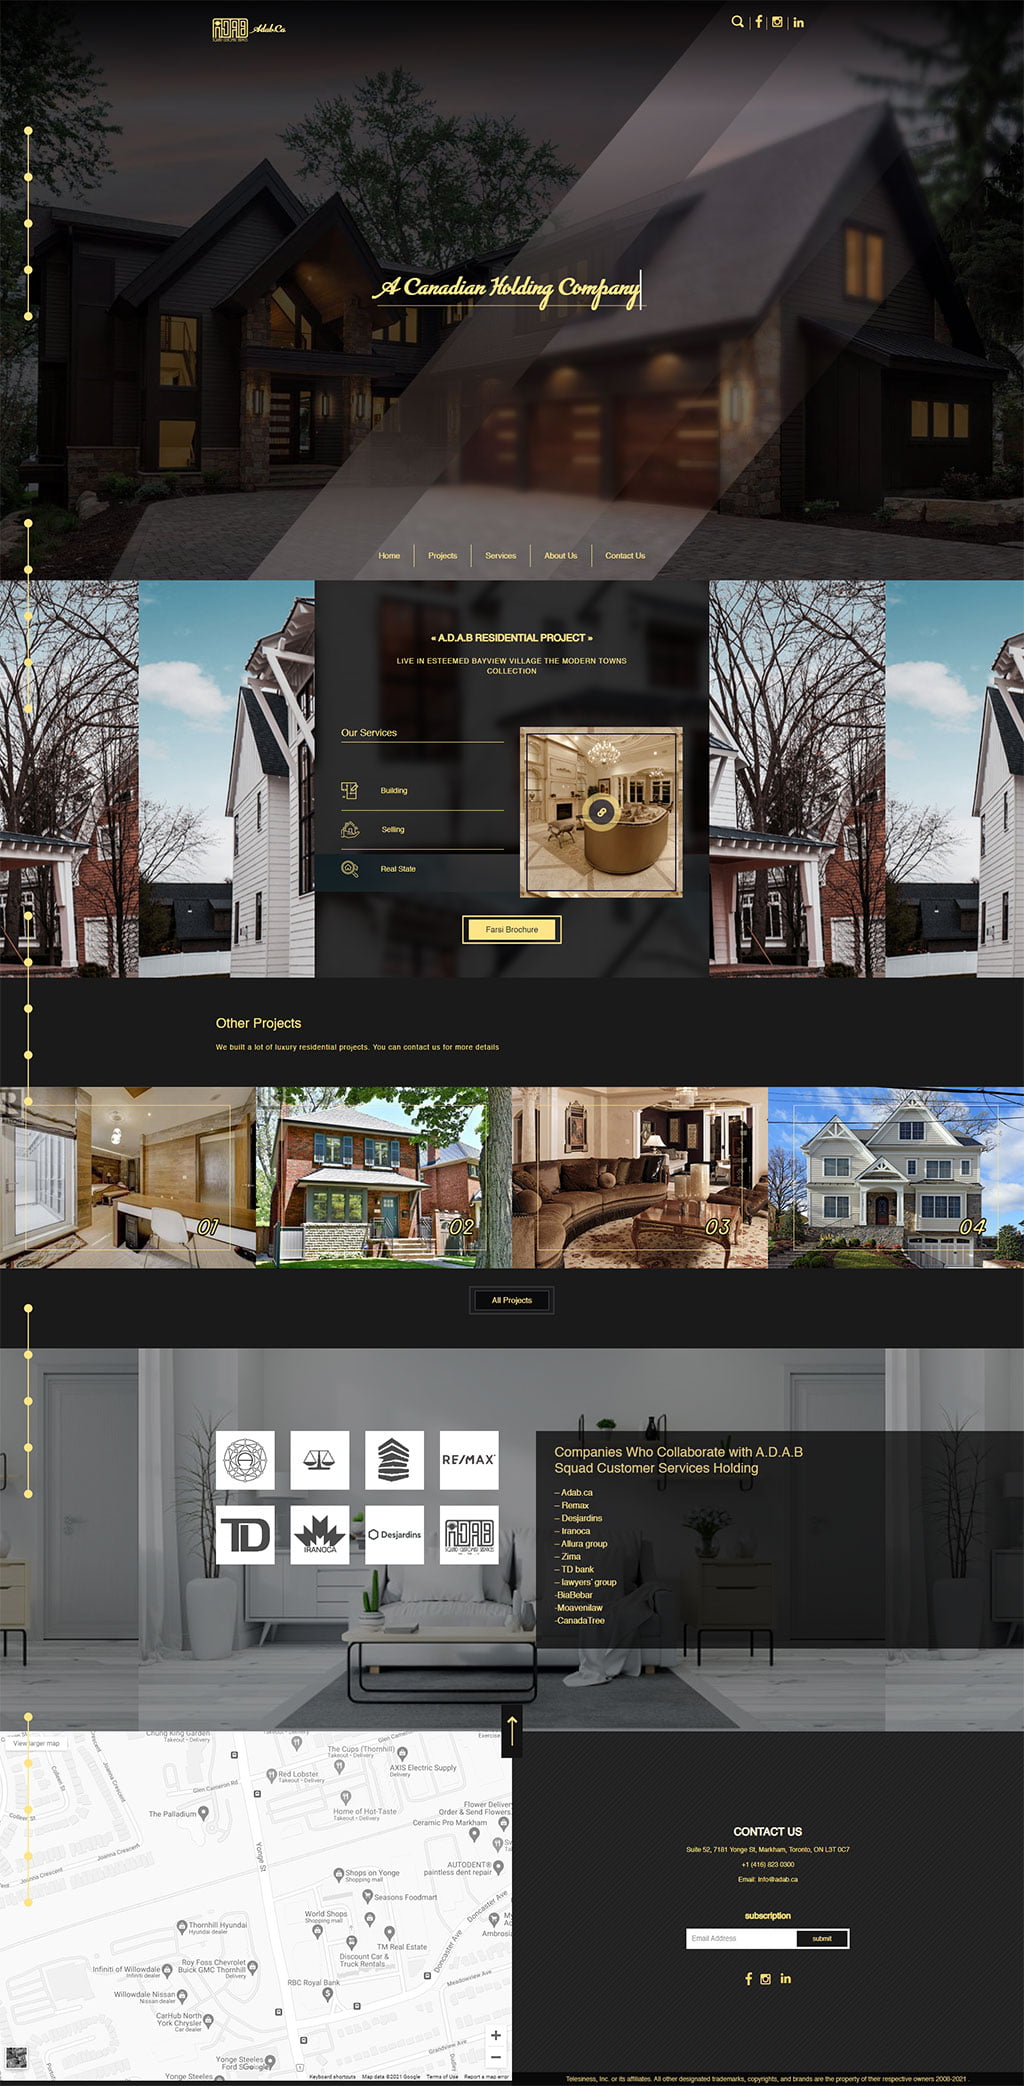This screenshot has height=2086, width=1024.
Task: Click 'Iranoca' in collaborators list
Action: tap(573, 1531)
